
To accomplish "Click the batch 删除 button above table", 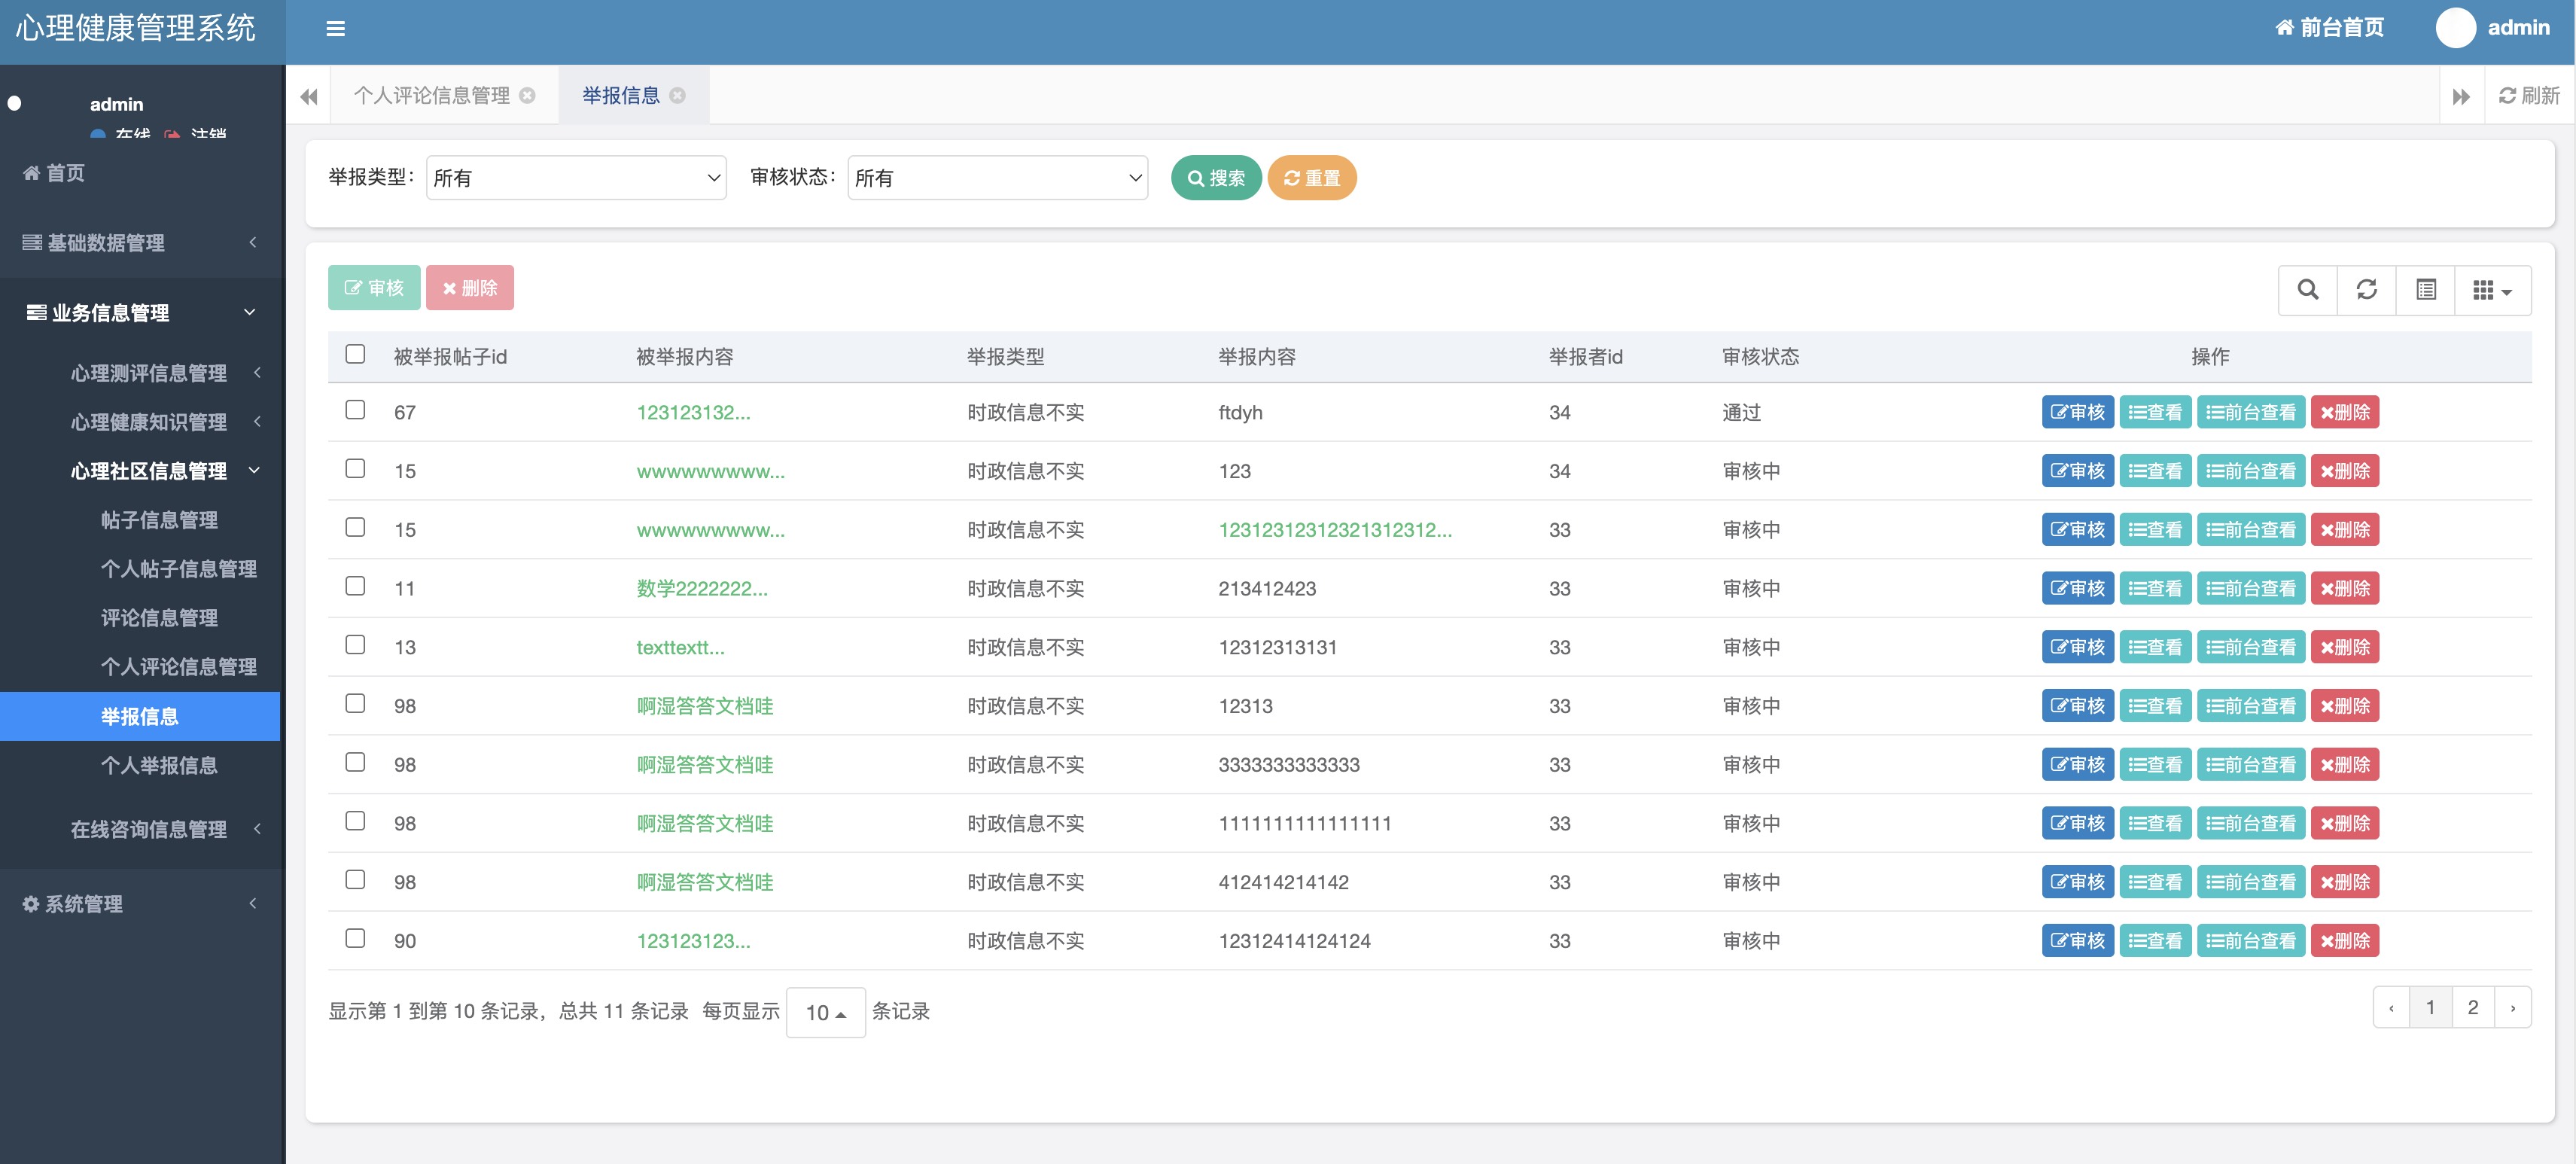I will tap(470, 288).
